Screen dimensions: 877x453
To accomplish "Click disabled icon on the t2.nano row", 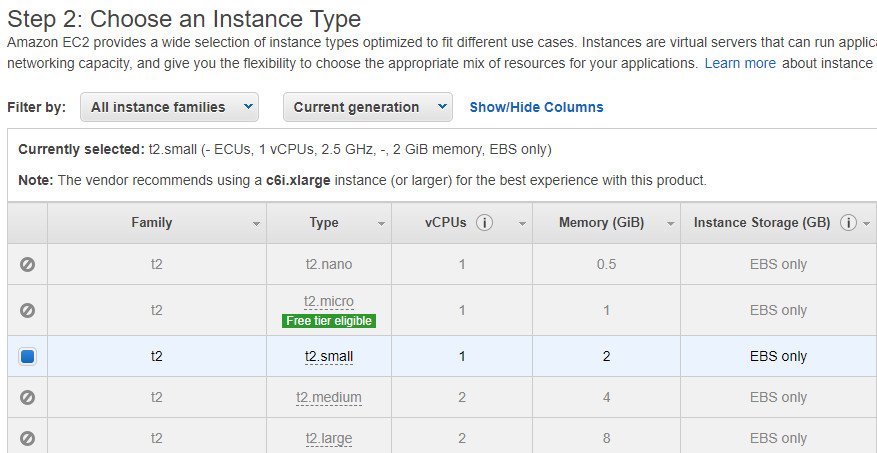I will [x=27, y=264].
